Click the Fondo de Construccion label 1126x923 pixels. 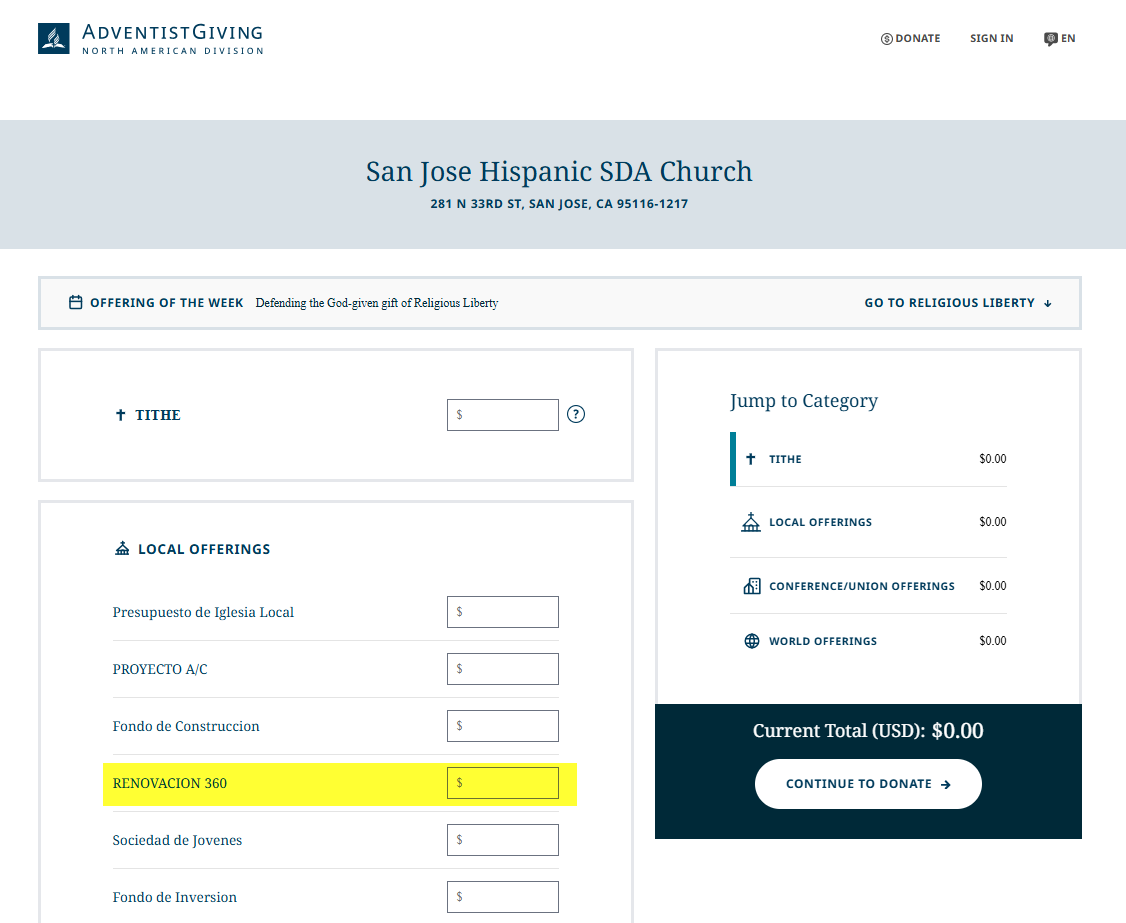(186, 726)
